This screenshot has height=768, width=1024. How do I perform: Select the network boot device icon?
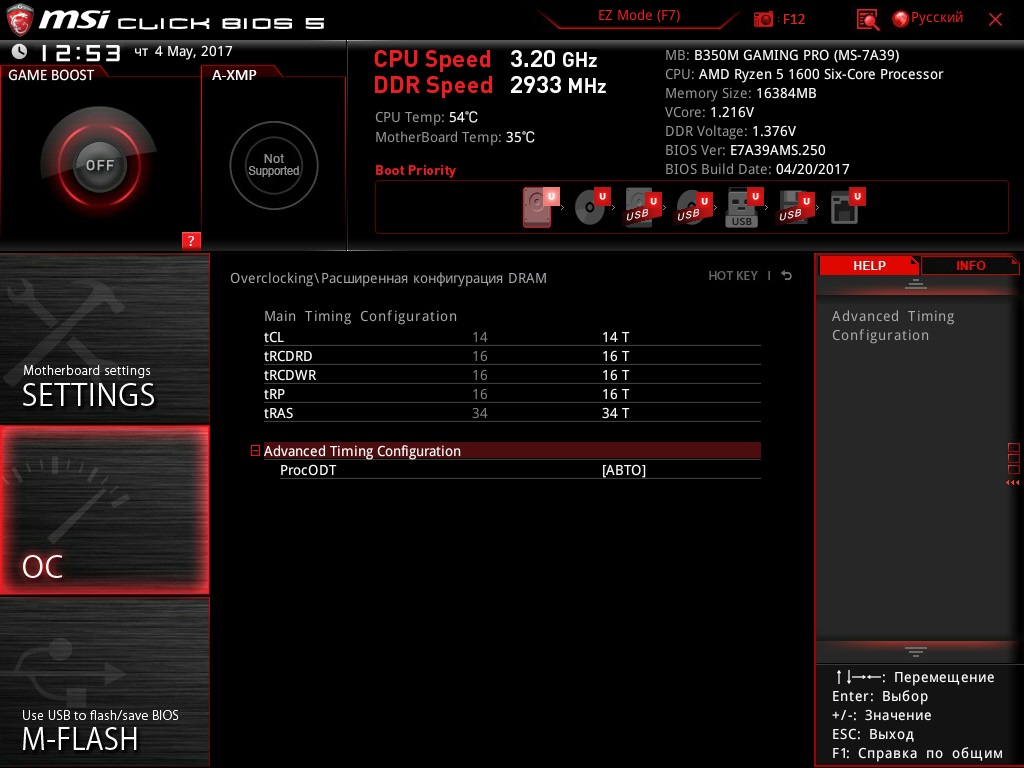pos(848,206)
